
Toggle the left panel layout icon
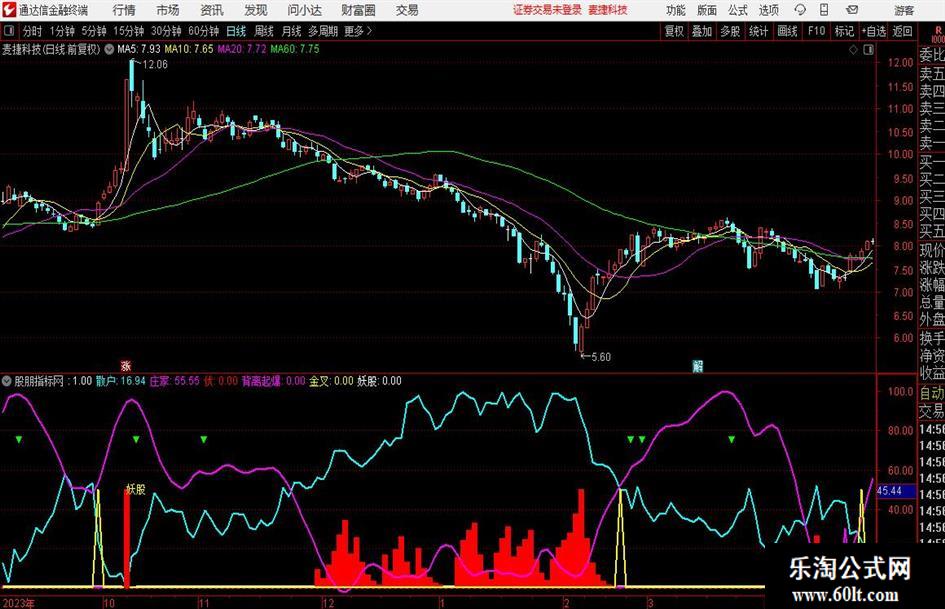[9, 31]
